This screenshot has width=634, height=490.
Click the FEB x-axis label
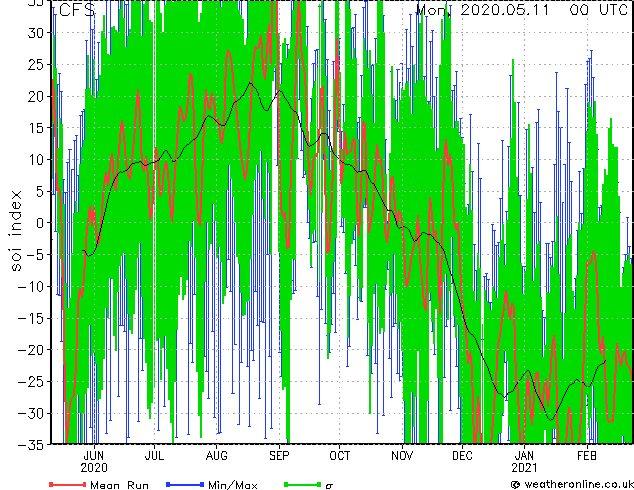pyautogui.click(x=586, y=456)
